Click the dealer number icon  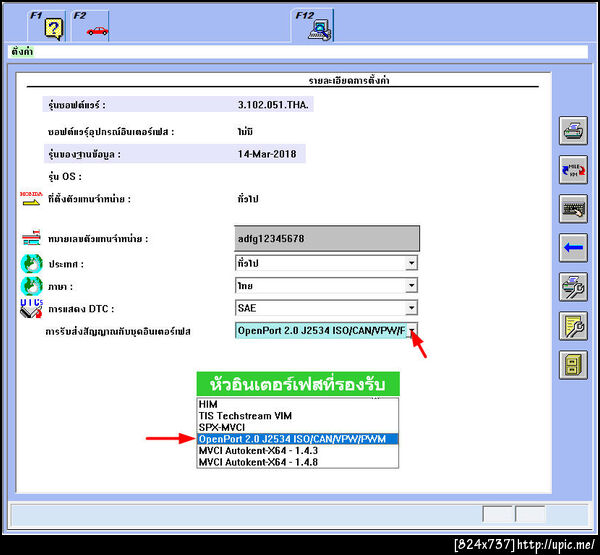click(31, 238)
